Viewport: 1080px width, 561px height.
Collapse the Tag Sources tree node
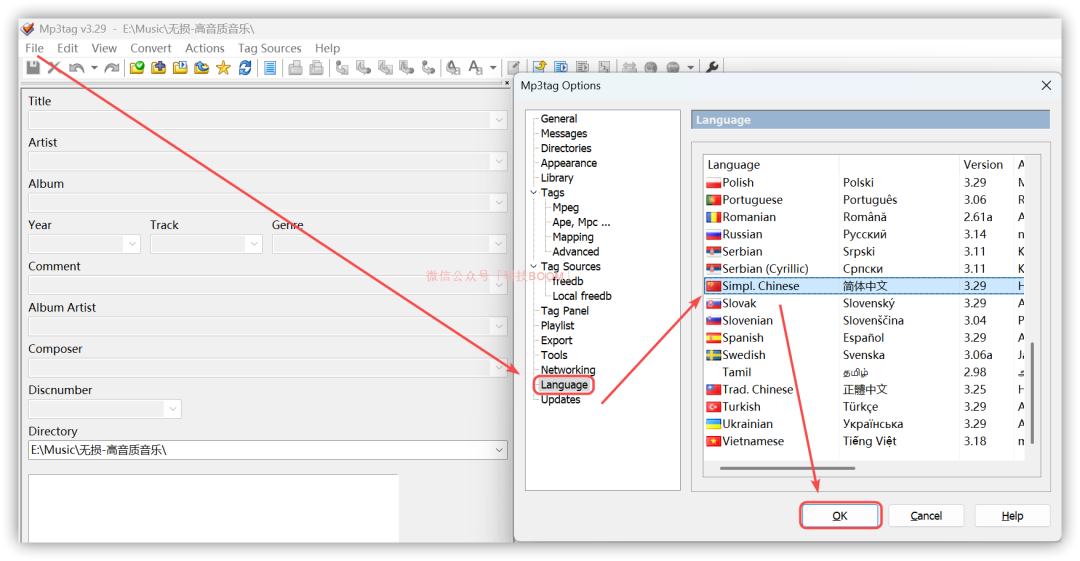tap(534, 266)
